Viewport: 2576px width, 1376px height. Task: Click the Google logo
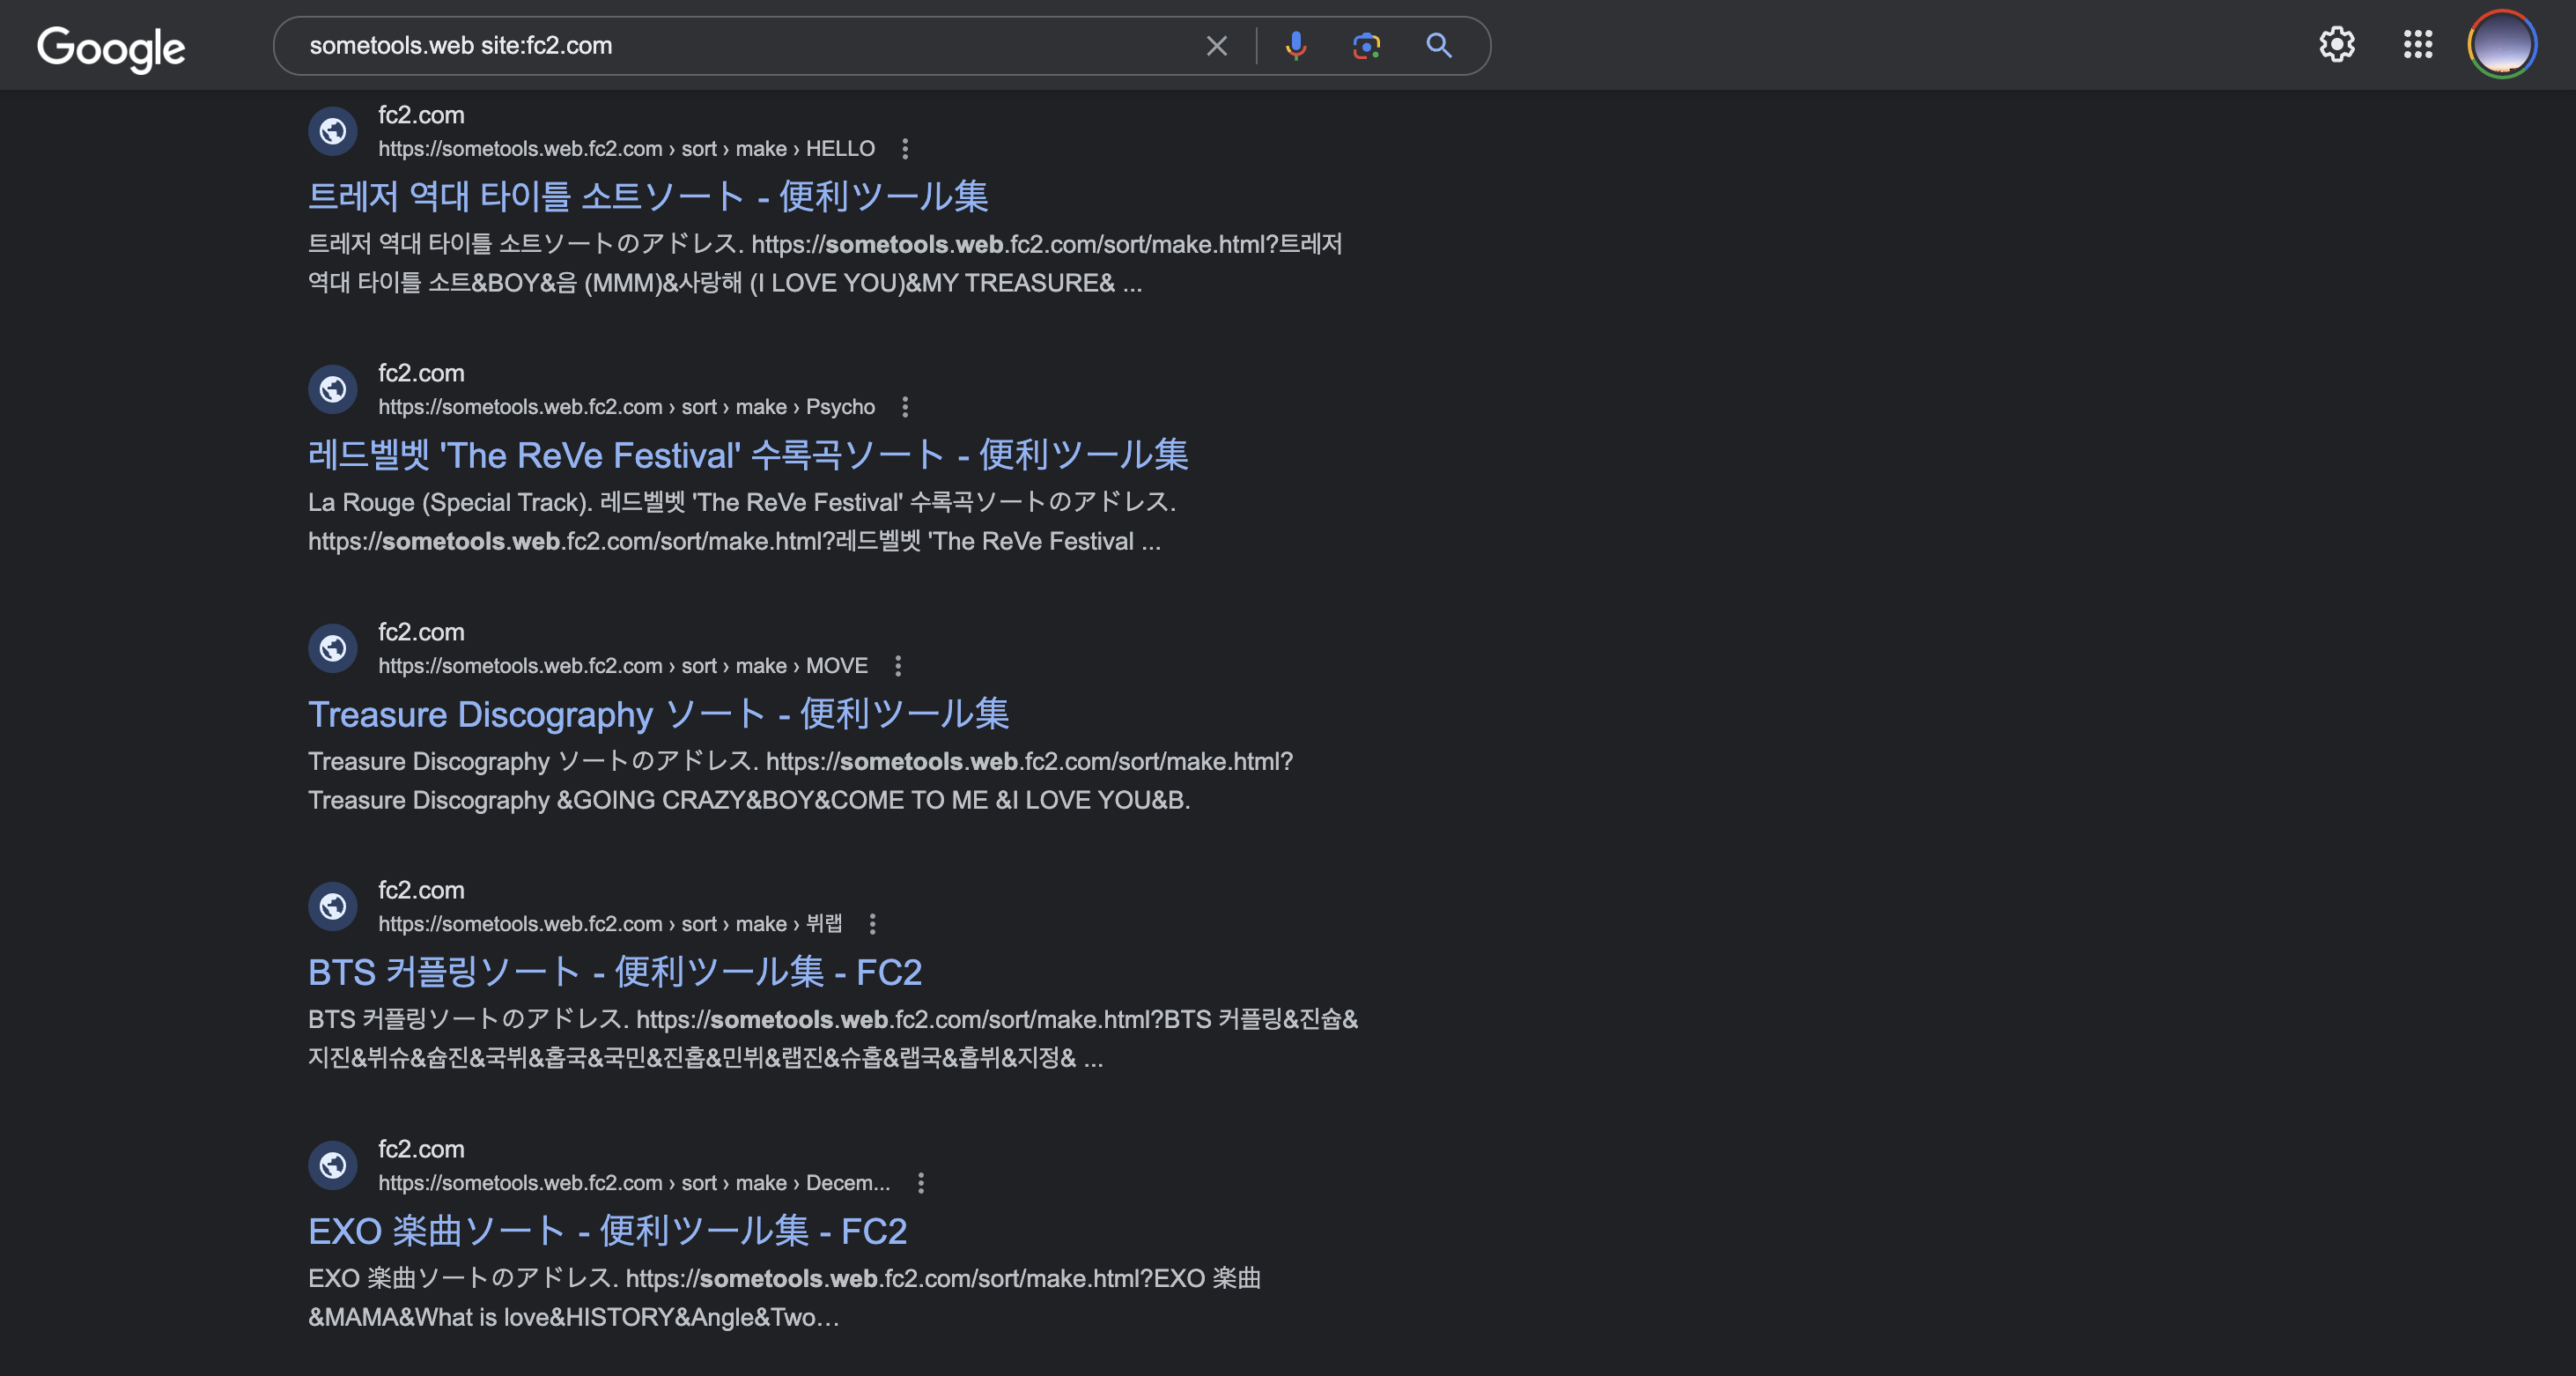(111, 47)
